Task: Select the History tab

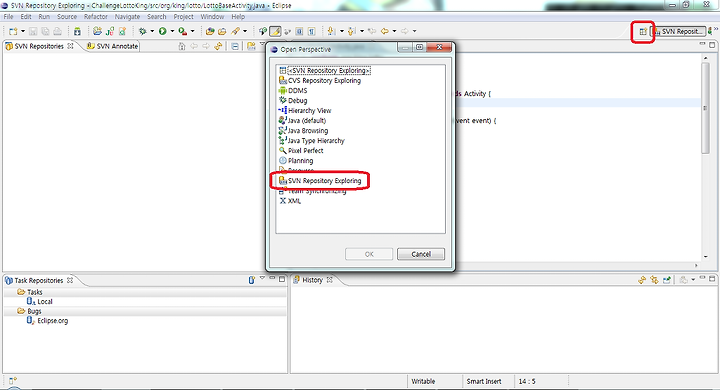Action: tap(313, 280)
